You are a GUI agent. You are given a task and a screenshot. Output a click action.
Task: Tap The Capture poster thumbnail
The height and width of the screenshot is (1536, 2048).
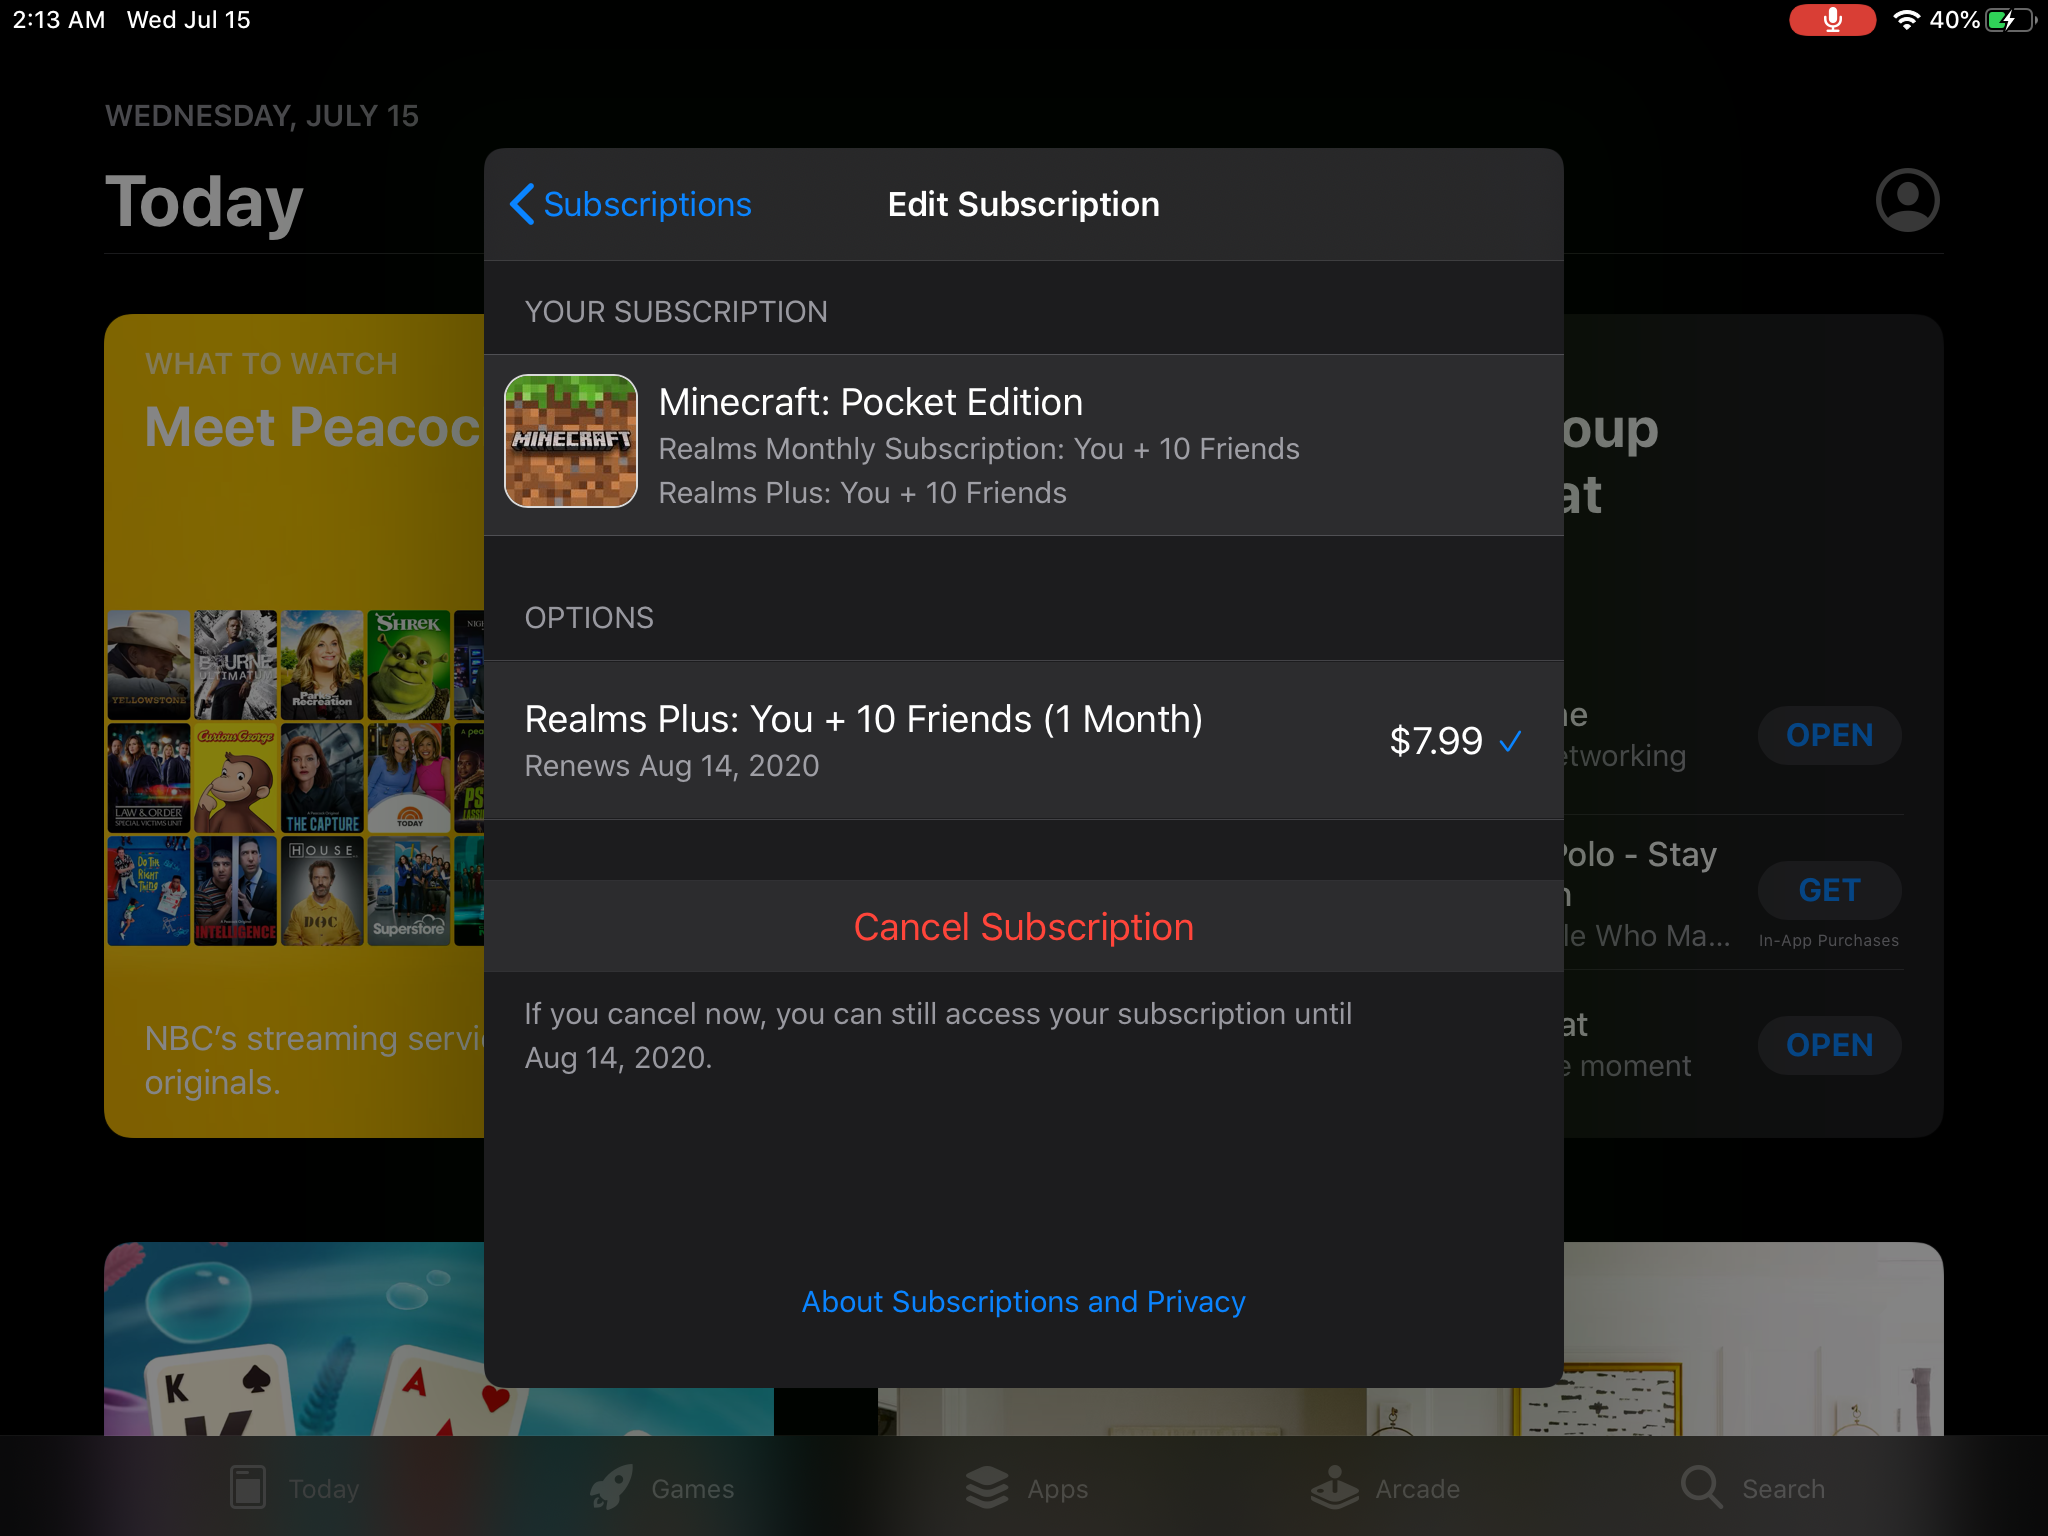322,778
